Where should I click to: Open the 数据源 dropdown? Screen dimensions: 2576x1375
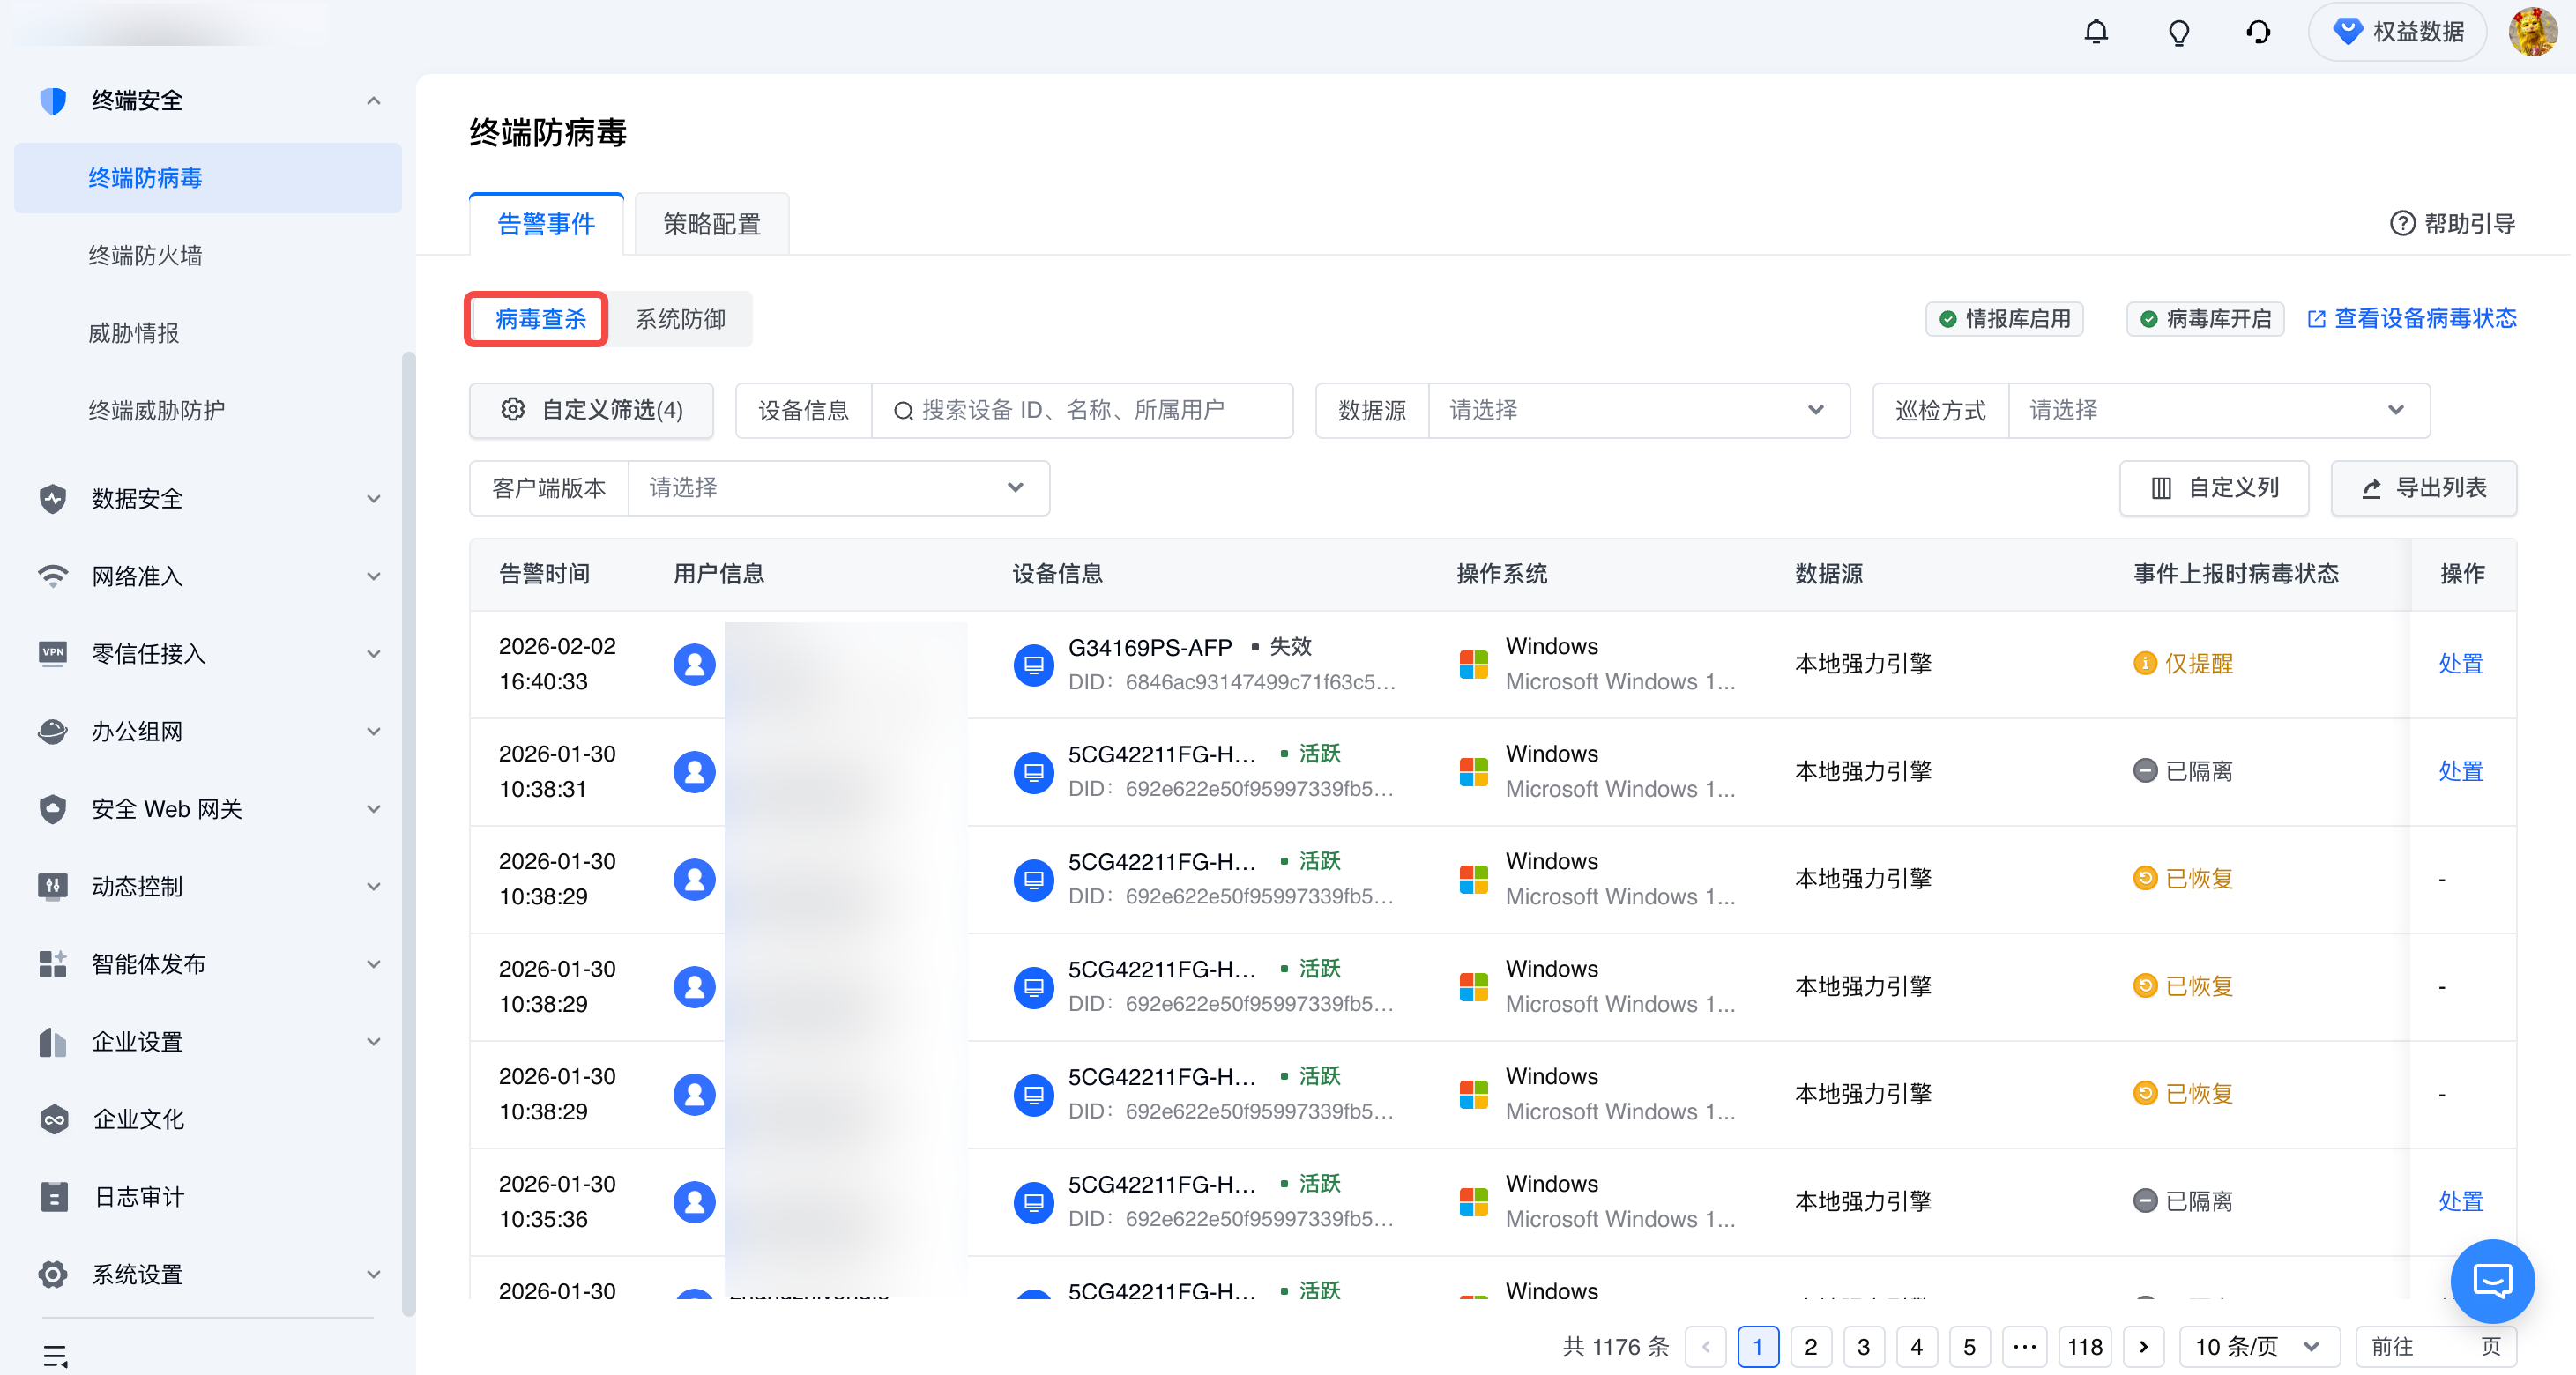coord(1638,410)
